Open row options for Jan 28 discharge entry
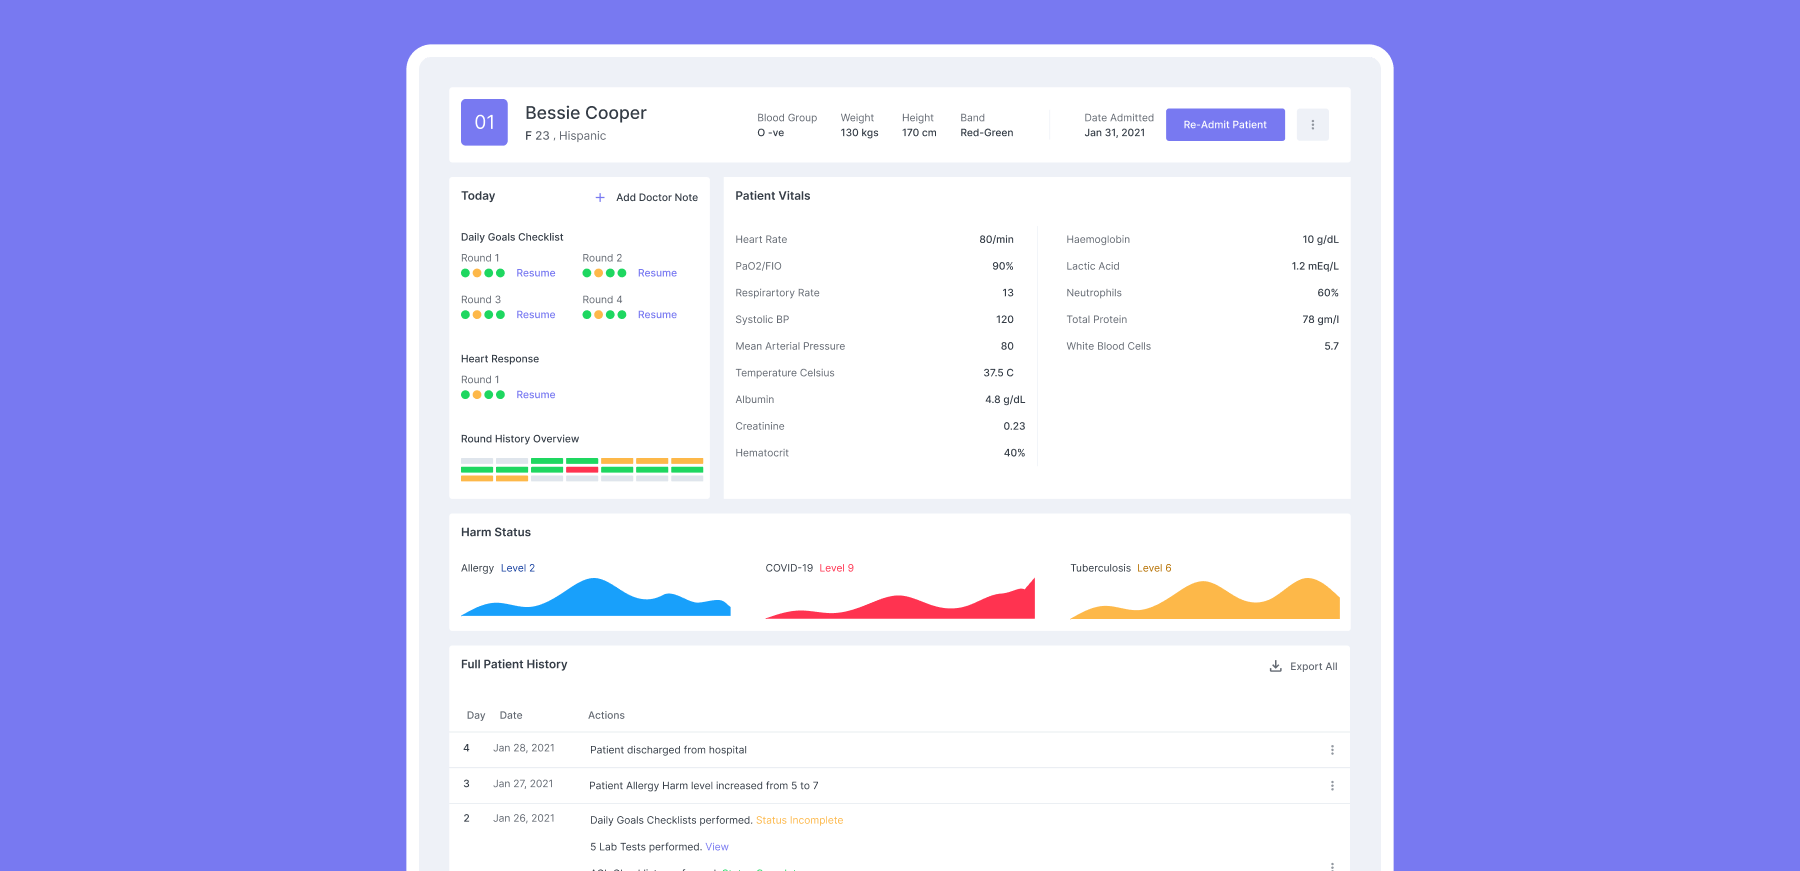 coord(1332,750)
